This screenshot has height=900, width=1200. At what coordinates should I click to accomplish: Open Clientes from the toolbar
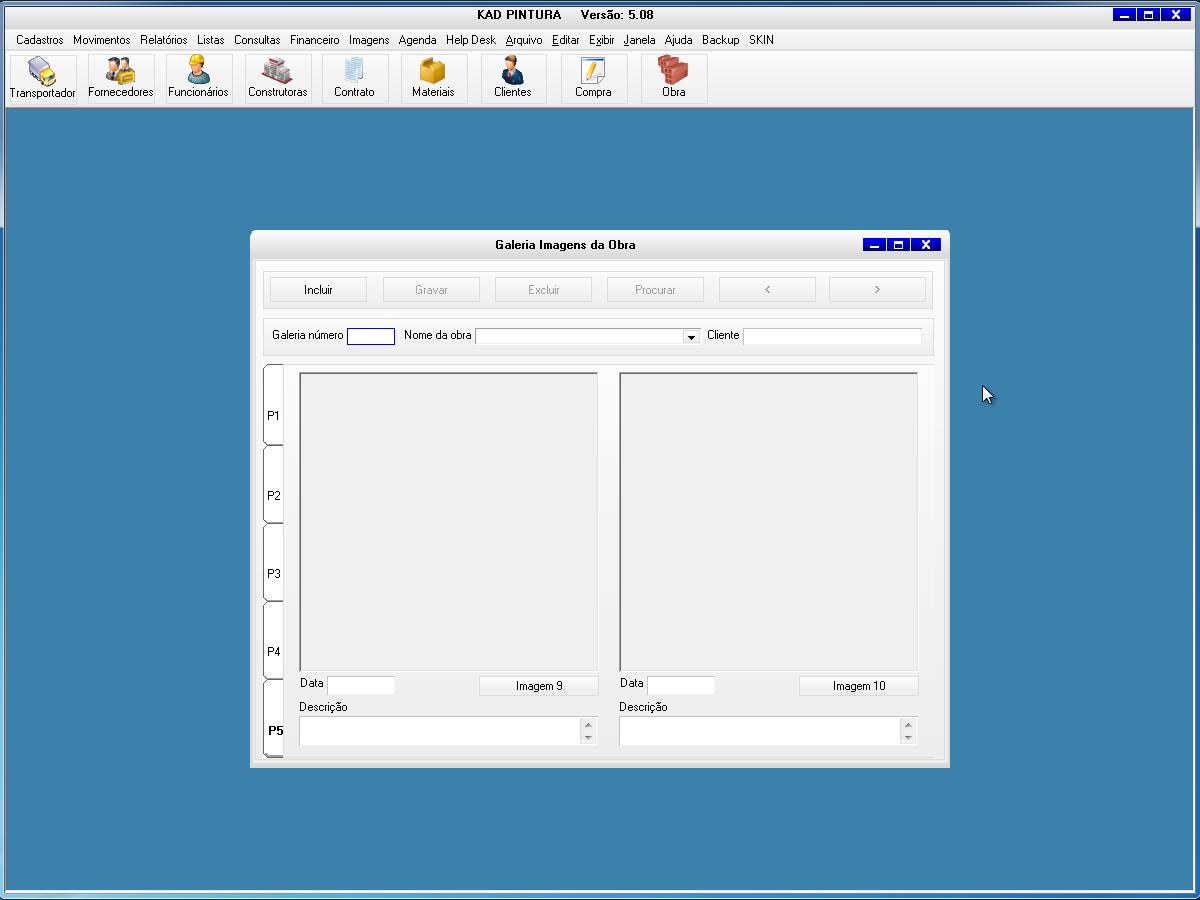click(x=513, y=78)
